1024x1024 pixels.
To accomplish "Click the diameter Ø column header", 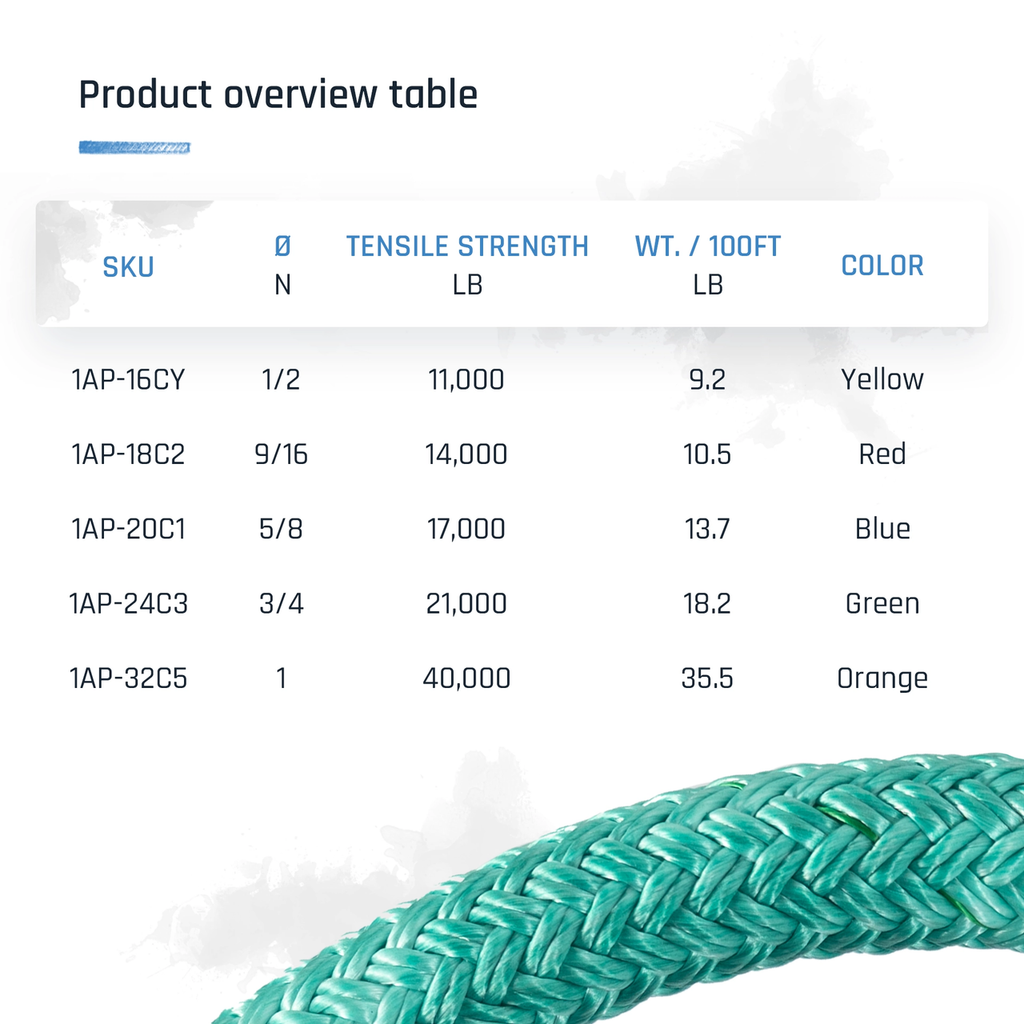I will tap(282, 247).
